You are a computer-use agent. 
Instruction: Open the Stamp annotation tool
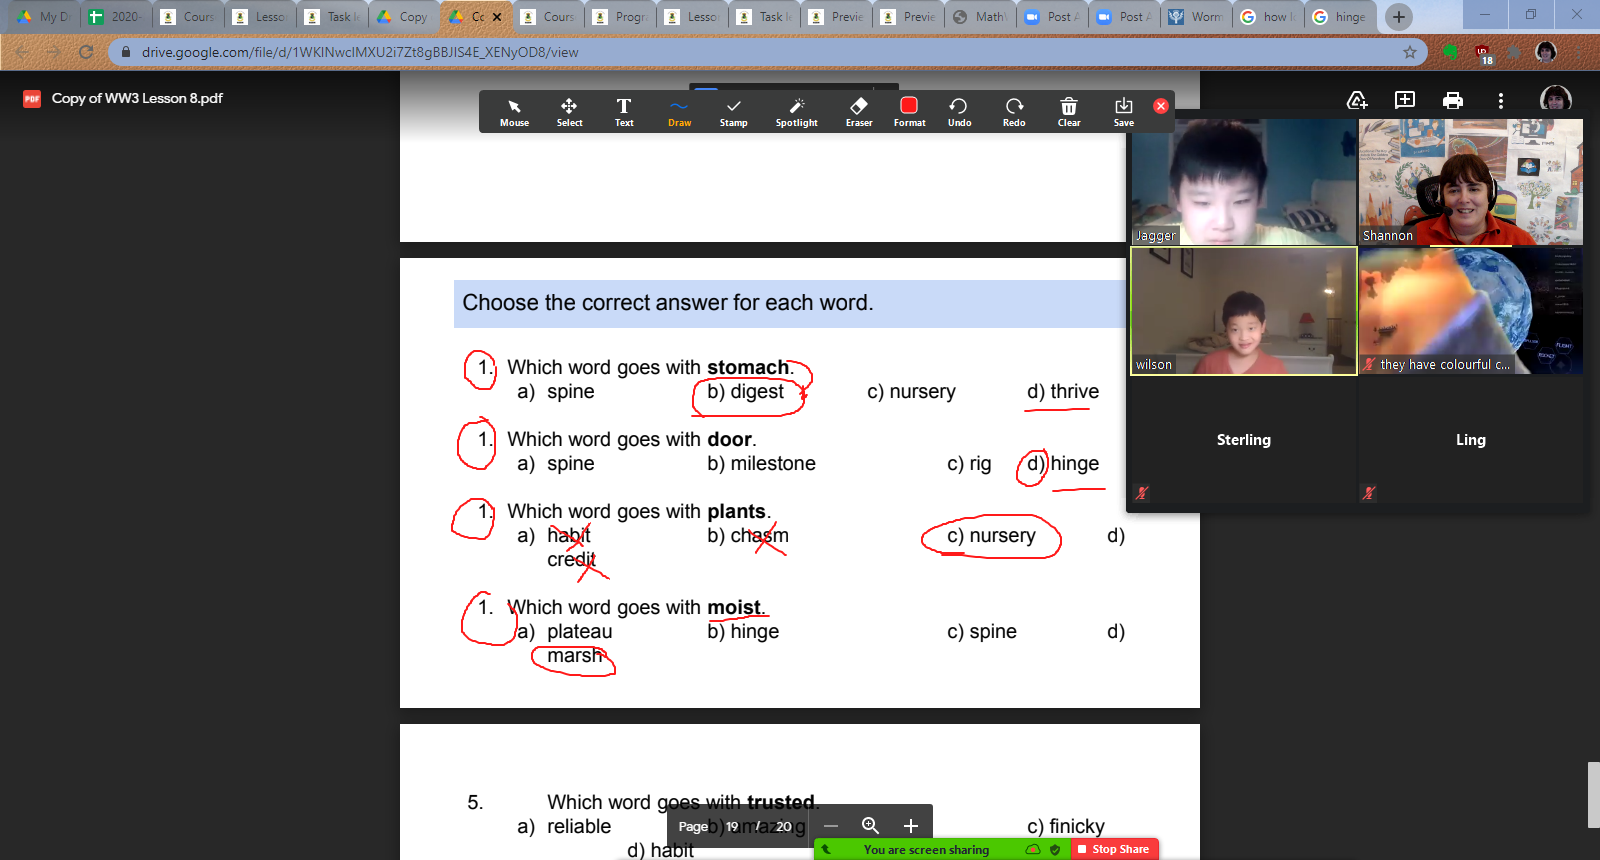click(x=733, y=112)
